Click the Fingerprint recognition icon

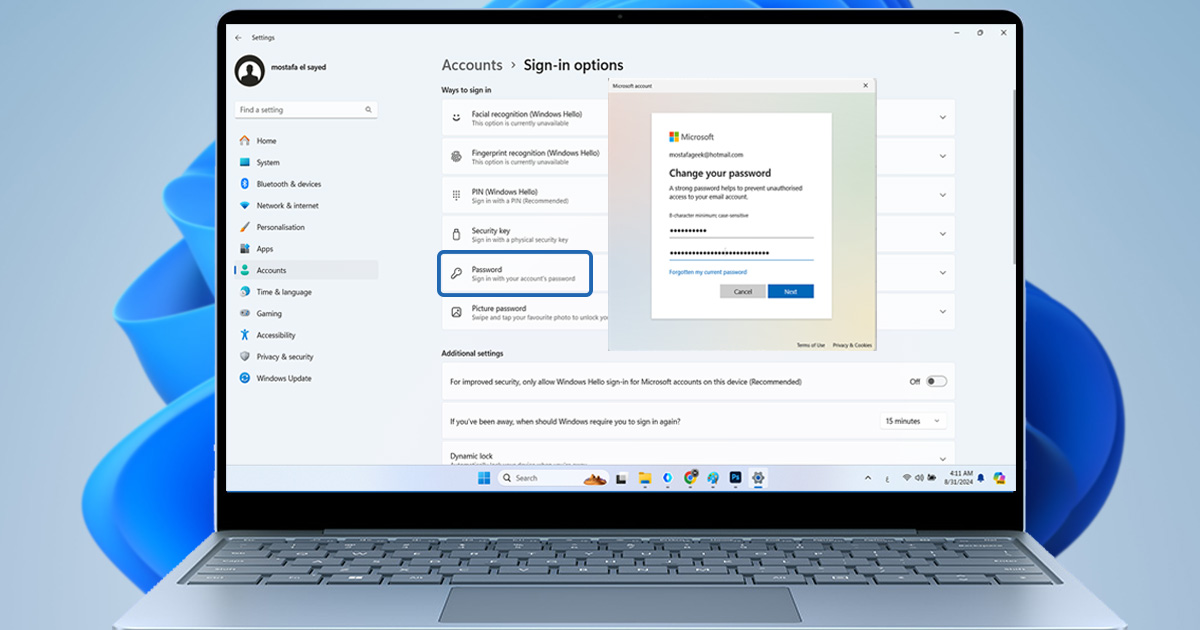(456, 157)
